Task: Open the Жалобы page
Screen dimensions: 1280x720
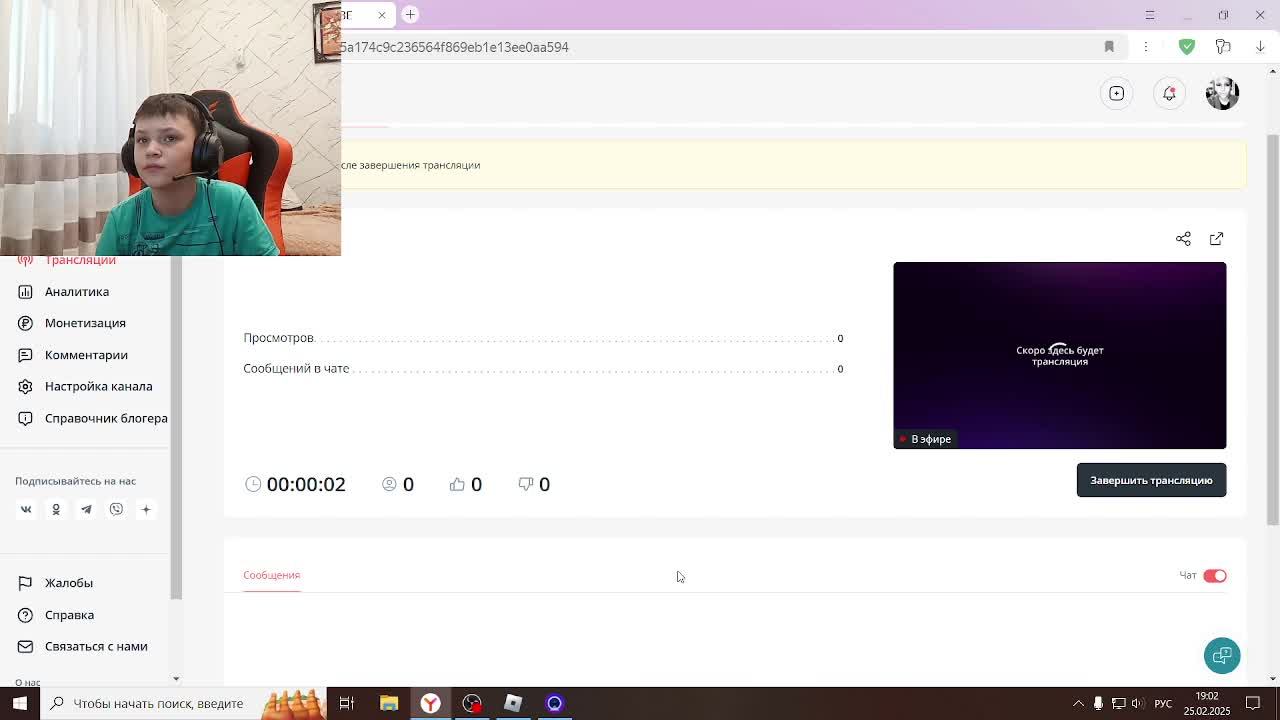Action: click(x=69, y=583)
